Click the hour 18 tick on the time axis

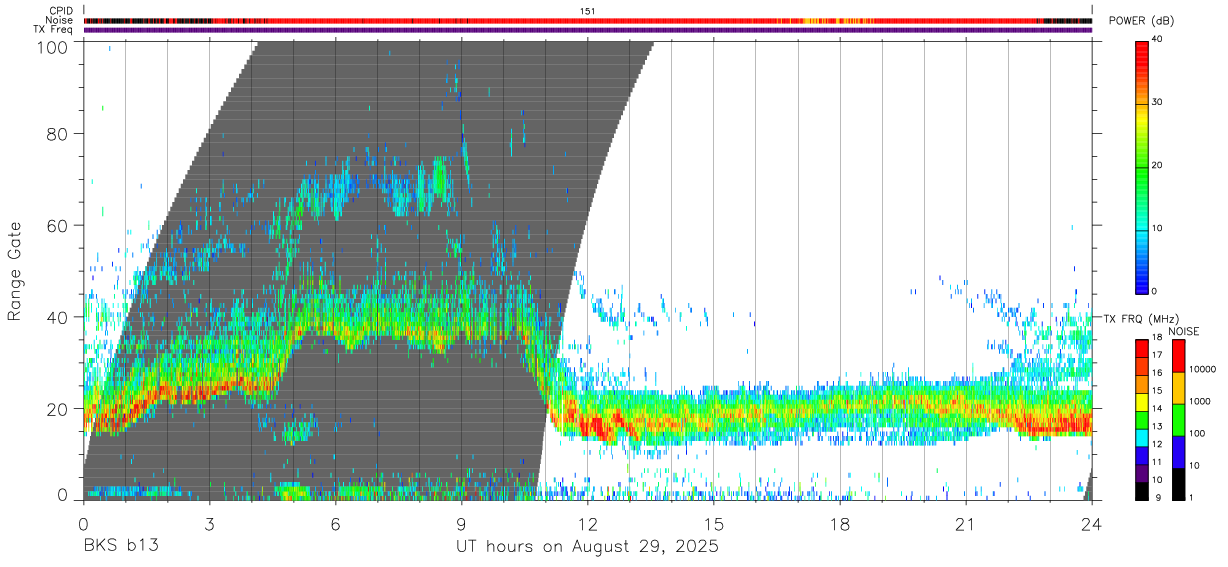coord(840,523)
